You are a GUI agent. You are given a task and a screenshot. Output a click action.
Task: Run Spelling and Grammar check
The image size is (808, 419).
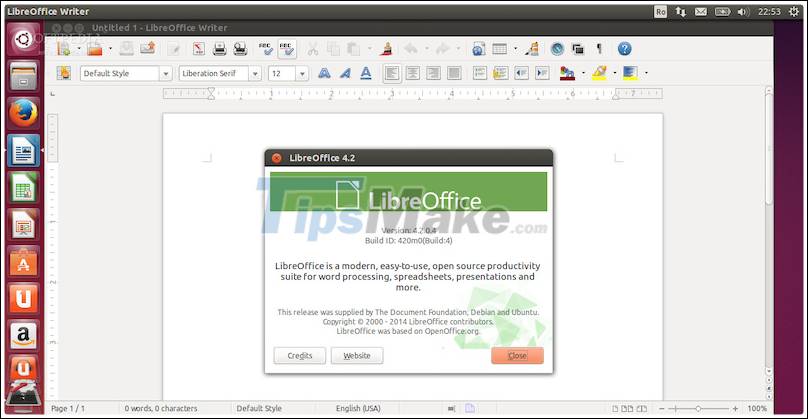266,48
